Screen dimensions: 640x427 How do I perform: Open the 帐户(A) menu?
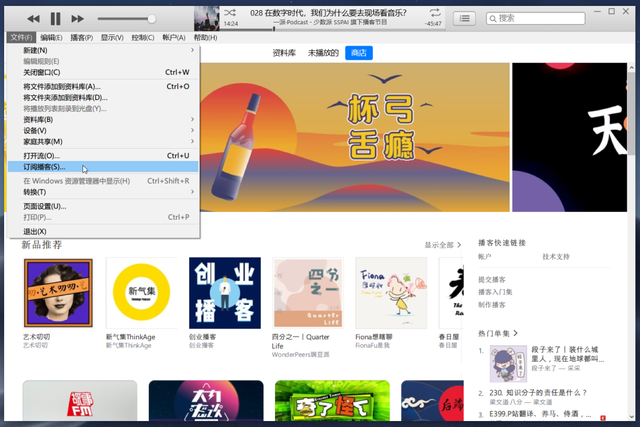(x=173, y=38)
